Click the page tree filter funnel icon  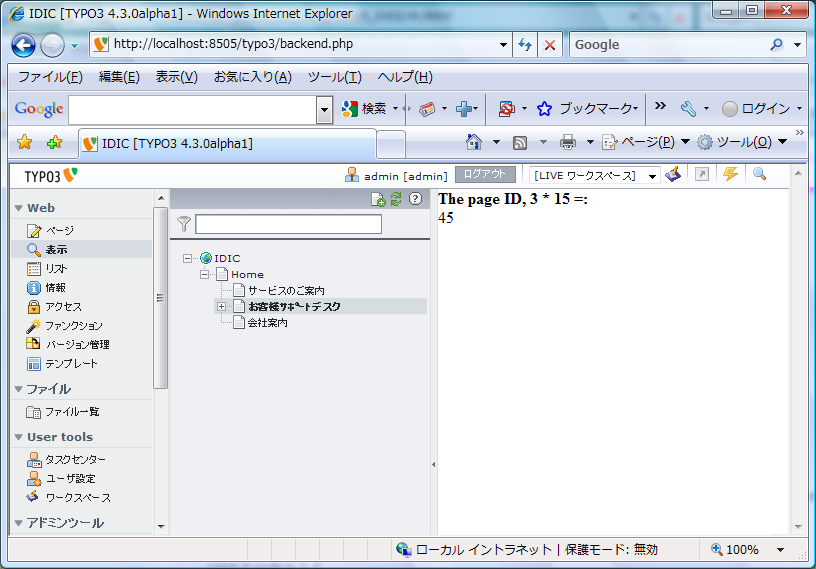tap(183, 224)
